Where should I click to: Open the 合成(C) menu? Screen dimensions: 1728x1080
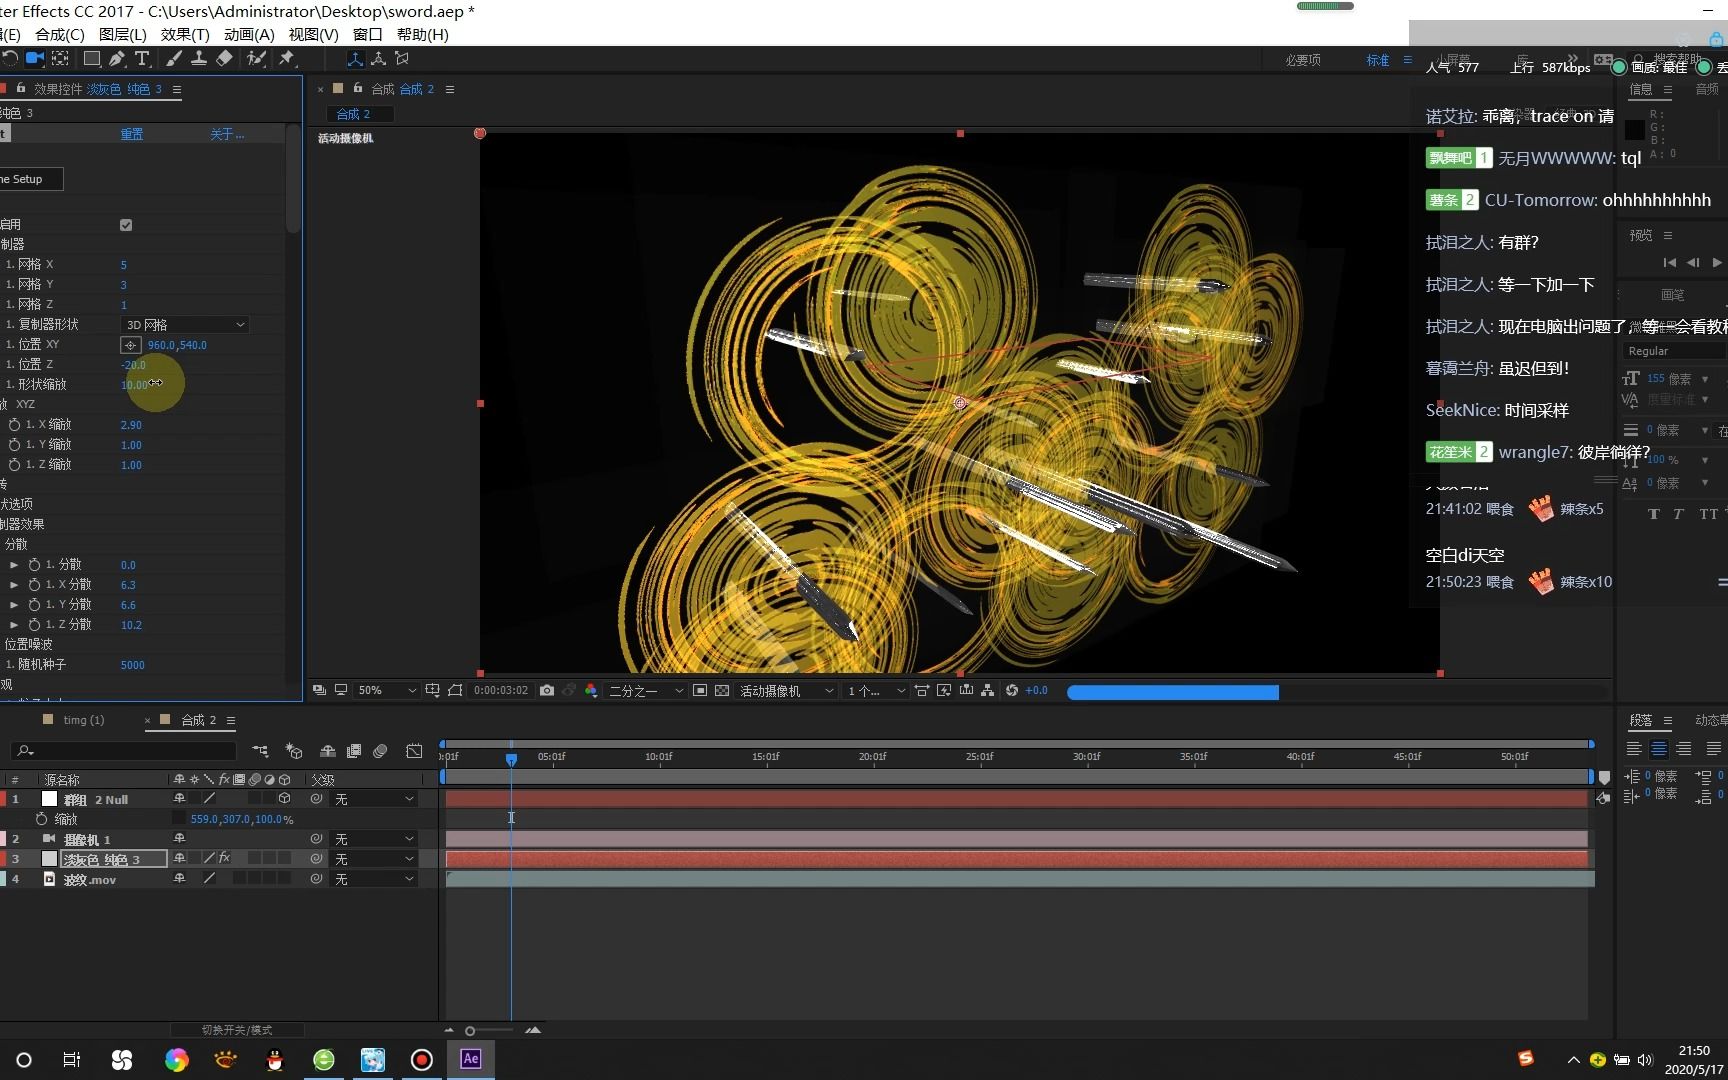60,34
